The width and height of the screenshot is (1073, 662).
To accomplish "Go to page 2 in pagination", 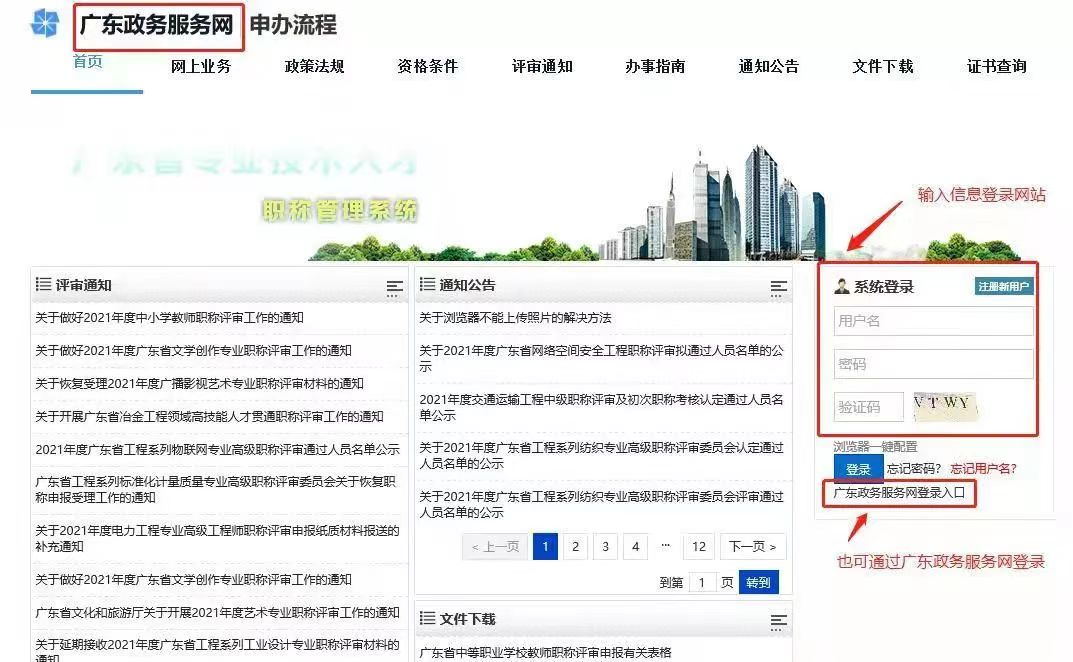I will (575, 547).
